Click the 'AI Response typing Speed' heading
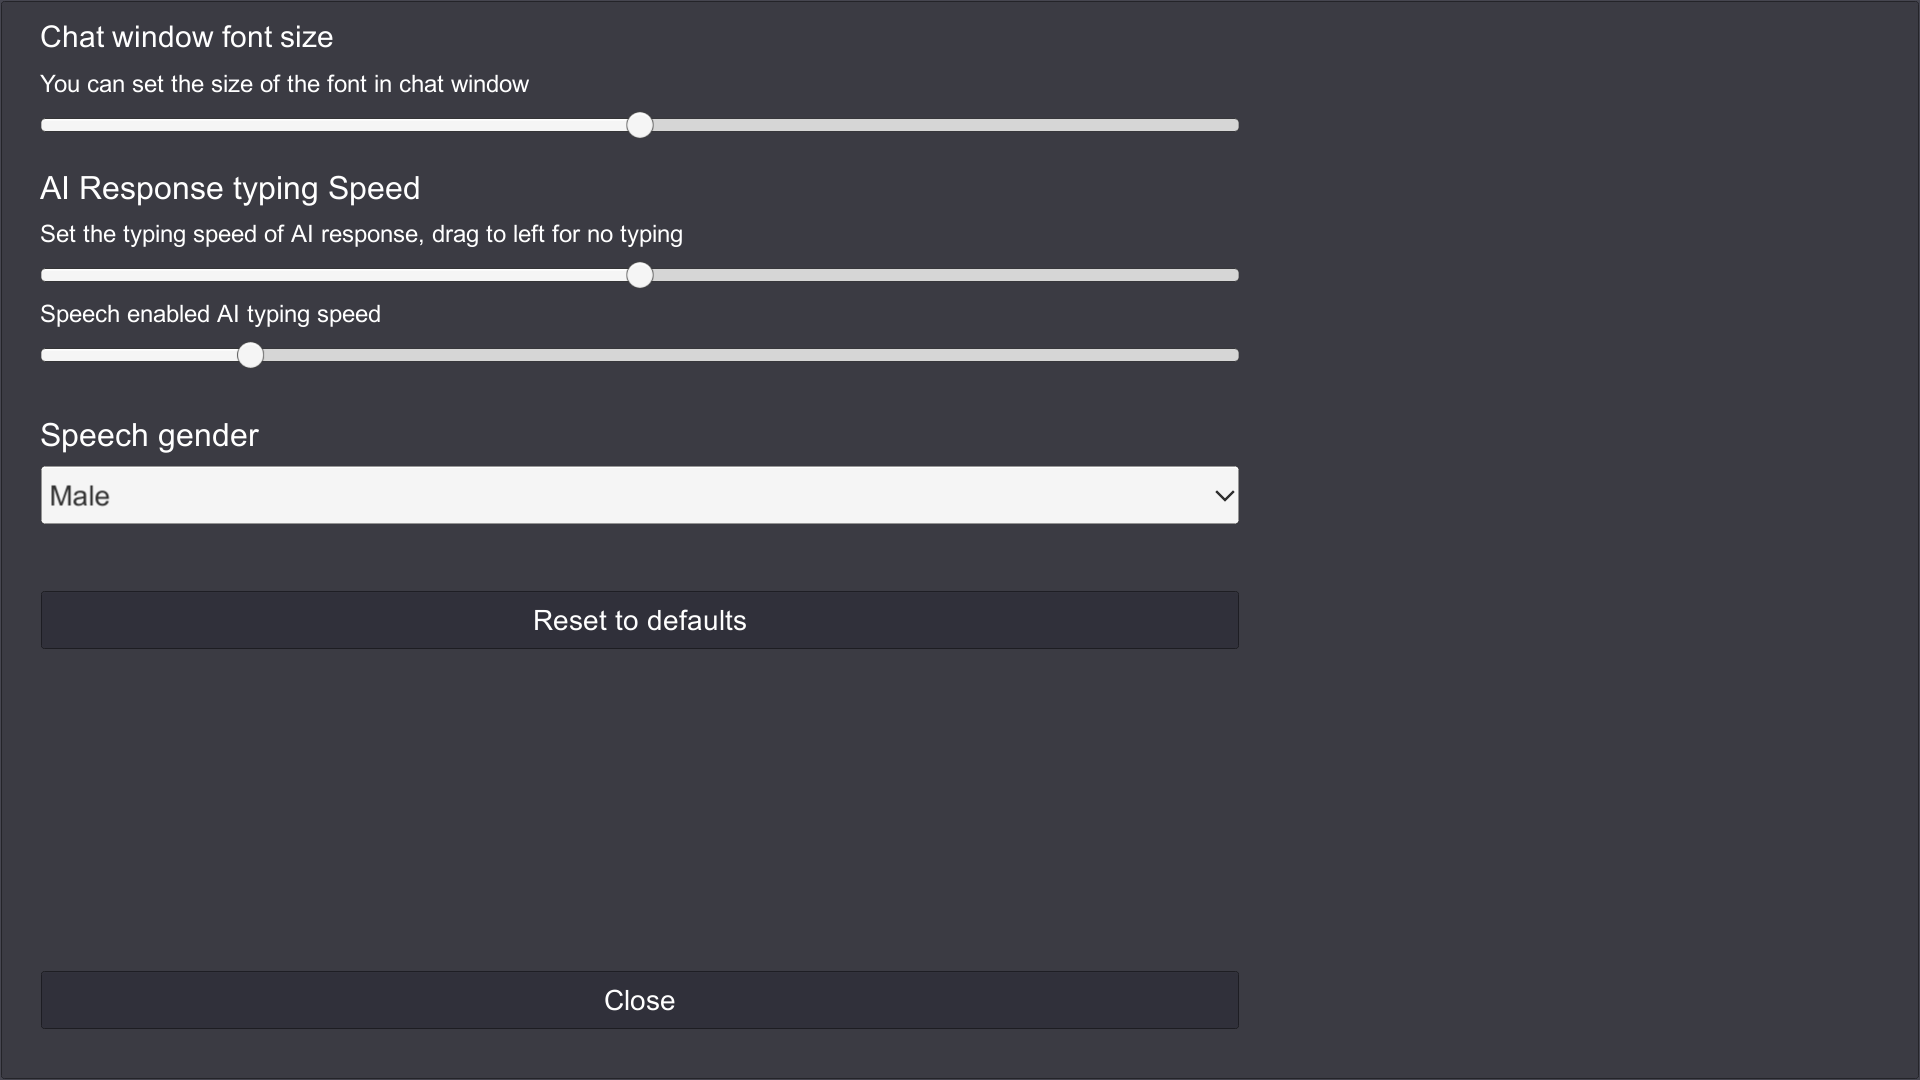The height and width of the screenshot is (1080, 1920). (x=230, y=188)
